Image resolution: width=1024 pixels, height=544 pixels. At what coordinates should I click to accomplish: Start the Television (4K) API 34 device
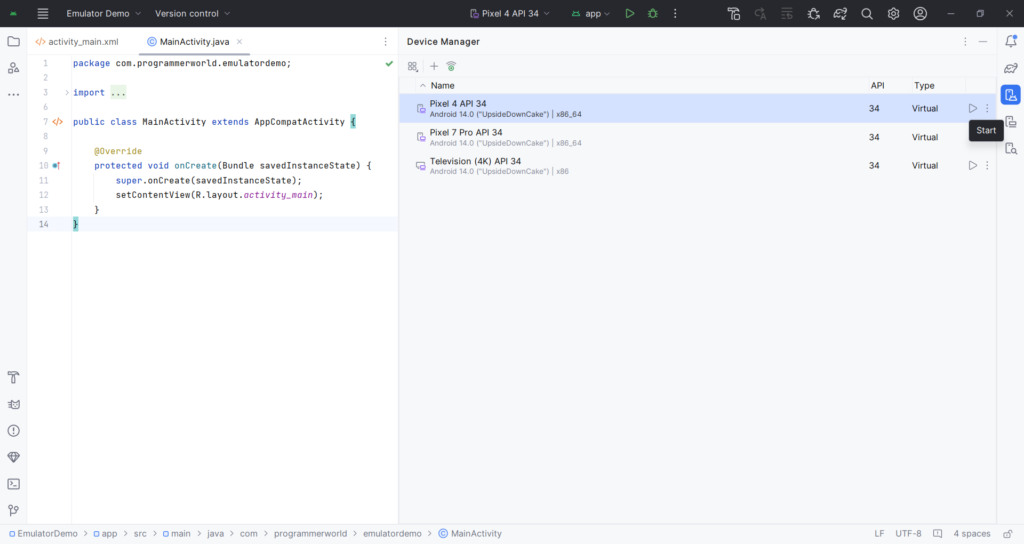972,166
